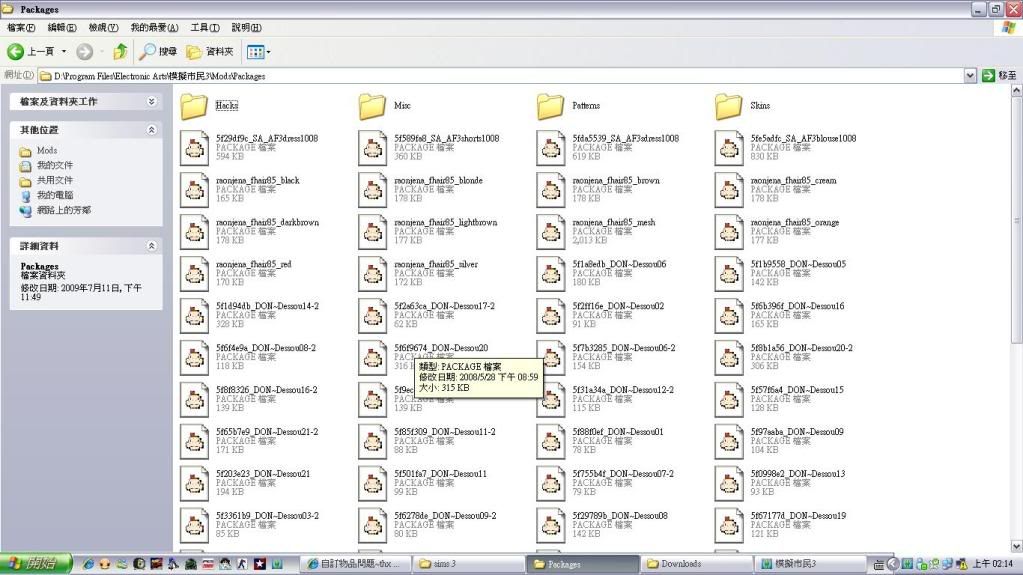
Task: Expand the address bar dropdown arrow
Action: pyautogui.click(x=970, y=76)
